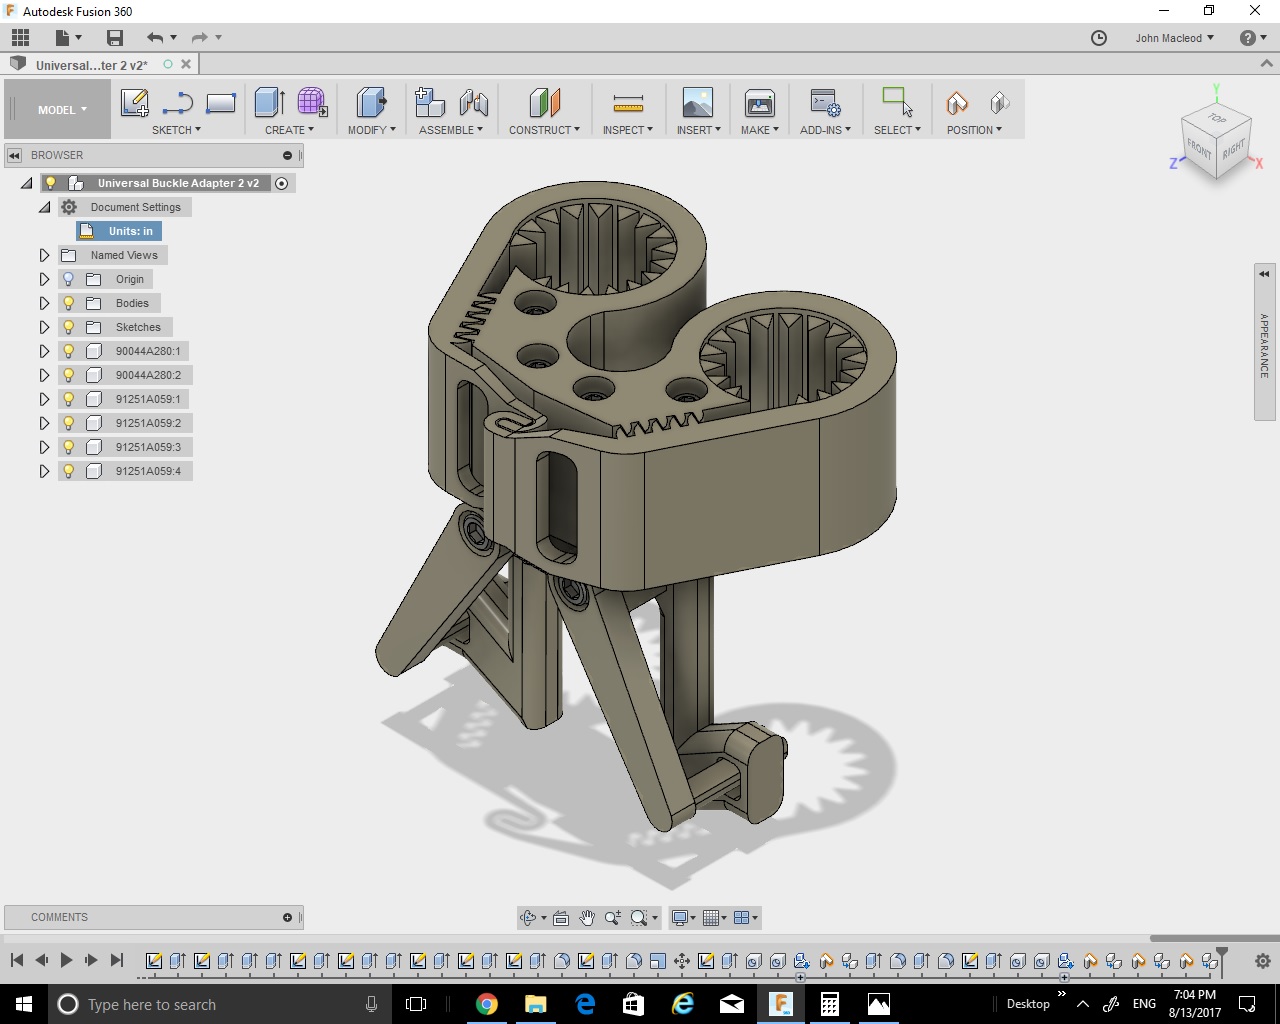Hide the Bodies folder using lightbulb
This screenshot has width=1280, height=1024.
(69, 303)
